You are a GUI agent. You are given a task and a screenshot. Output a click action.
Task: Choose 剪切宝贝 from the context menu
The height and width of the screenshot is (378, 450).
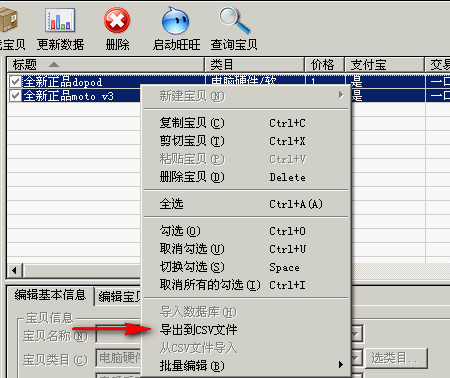(246, 141)
